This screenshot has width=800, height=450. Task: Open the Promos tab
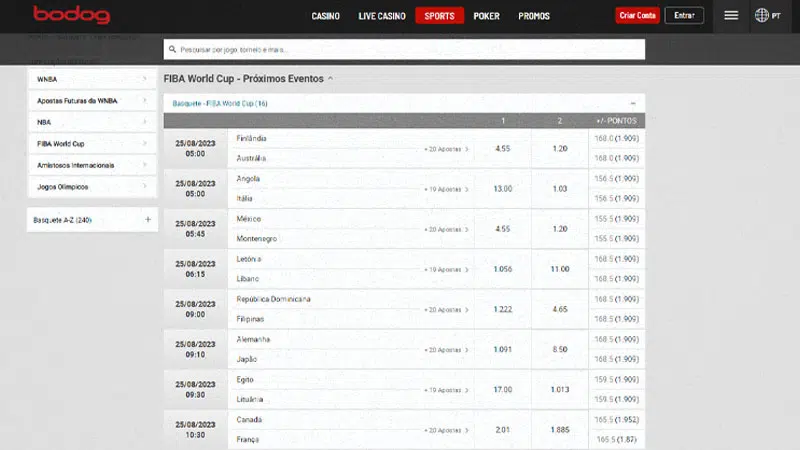pyautogui.click(x=534, y=16)
